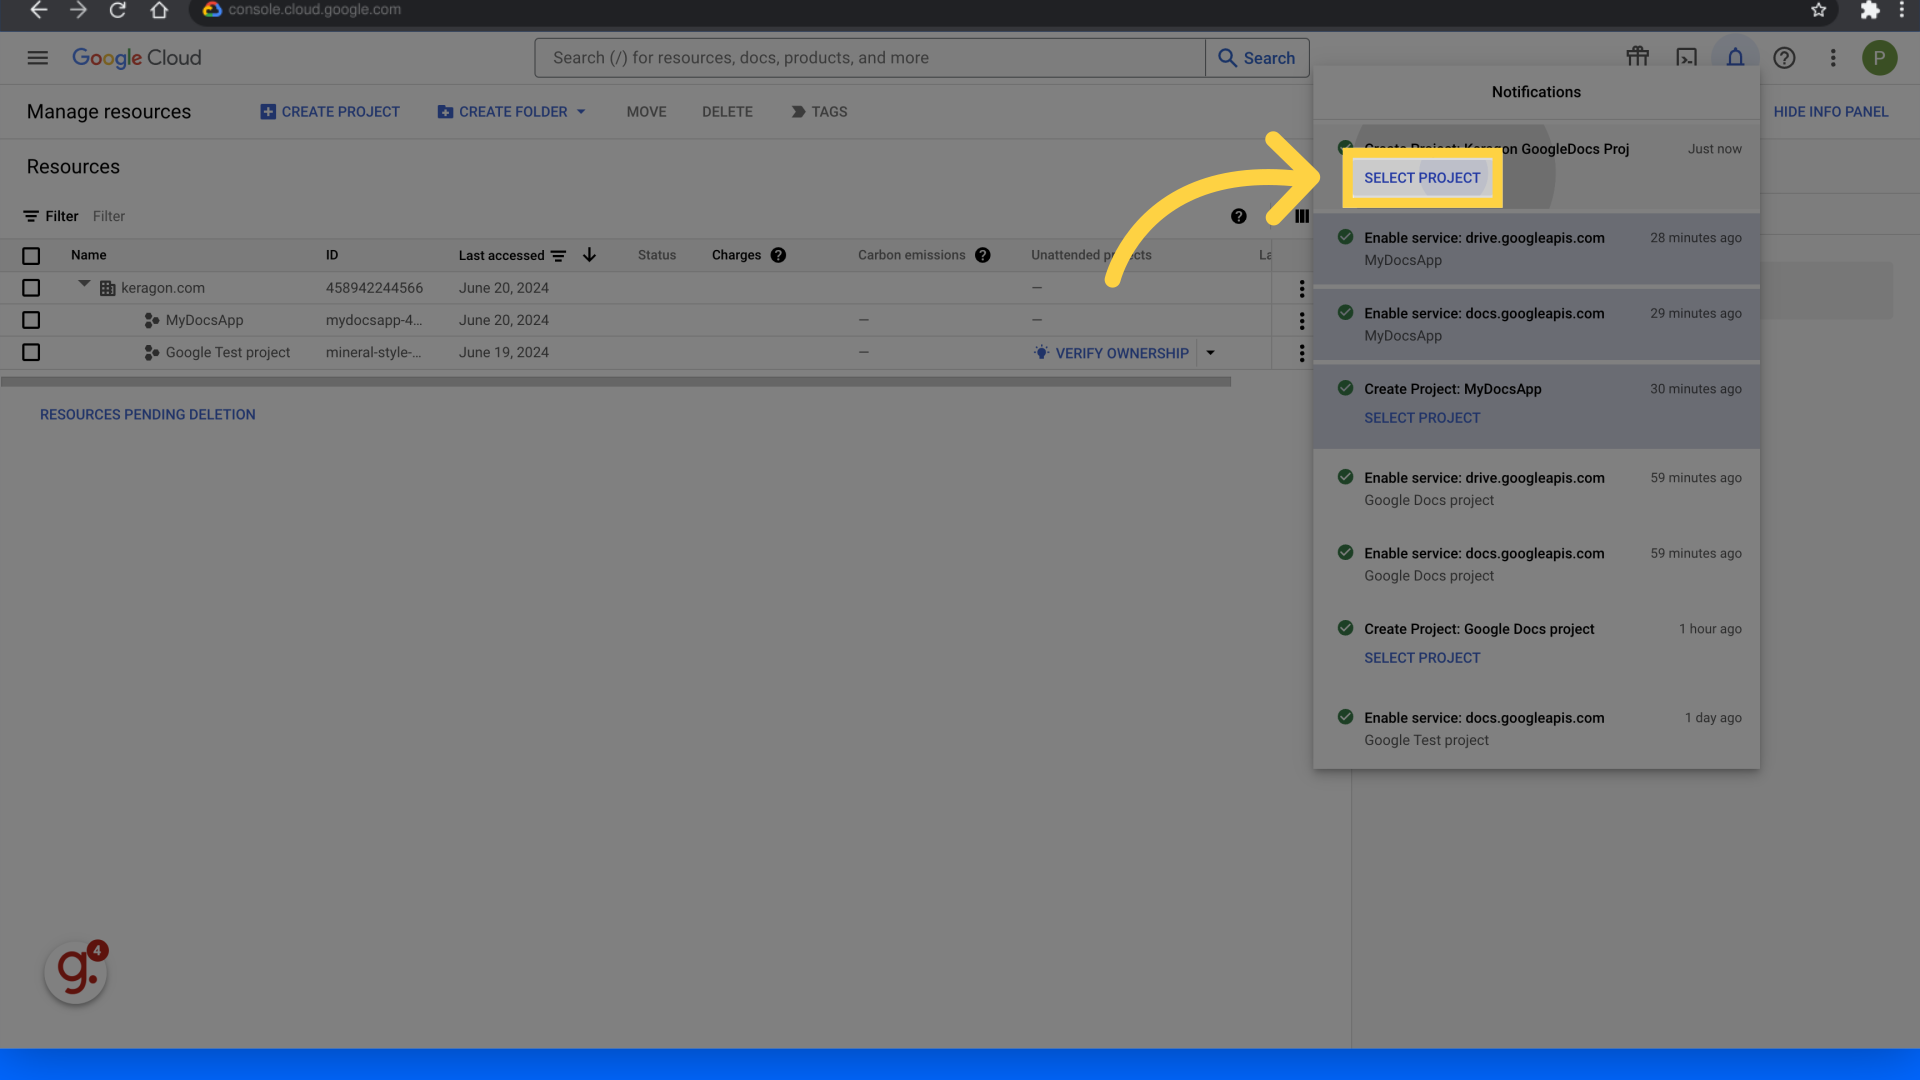
Task: Open more actions for keragon.com row
Action: click(x=1301, y=288)
